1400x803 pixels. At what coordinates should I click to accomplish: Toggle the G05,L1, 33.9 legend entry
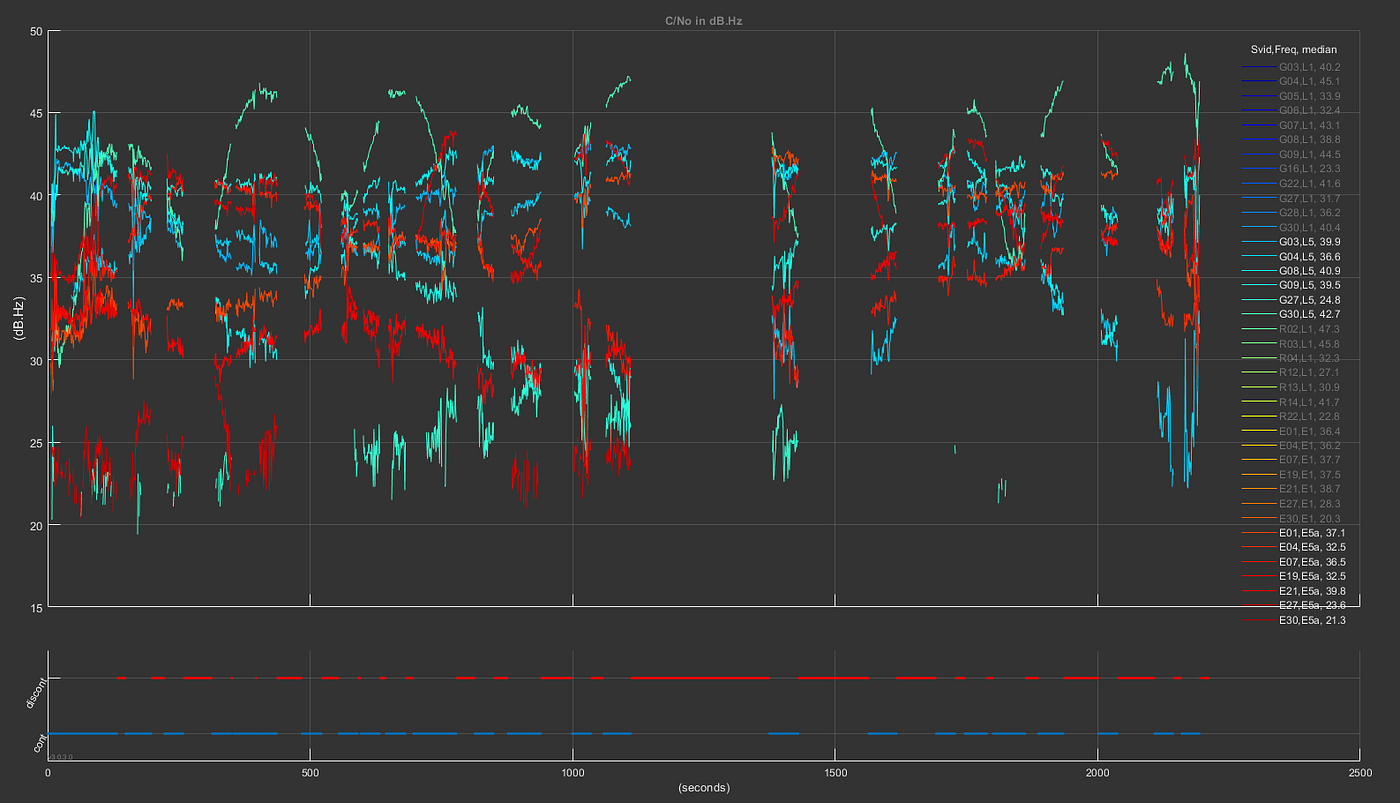tap(1312, 96)
